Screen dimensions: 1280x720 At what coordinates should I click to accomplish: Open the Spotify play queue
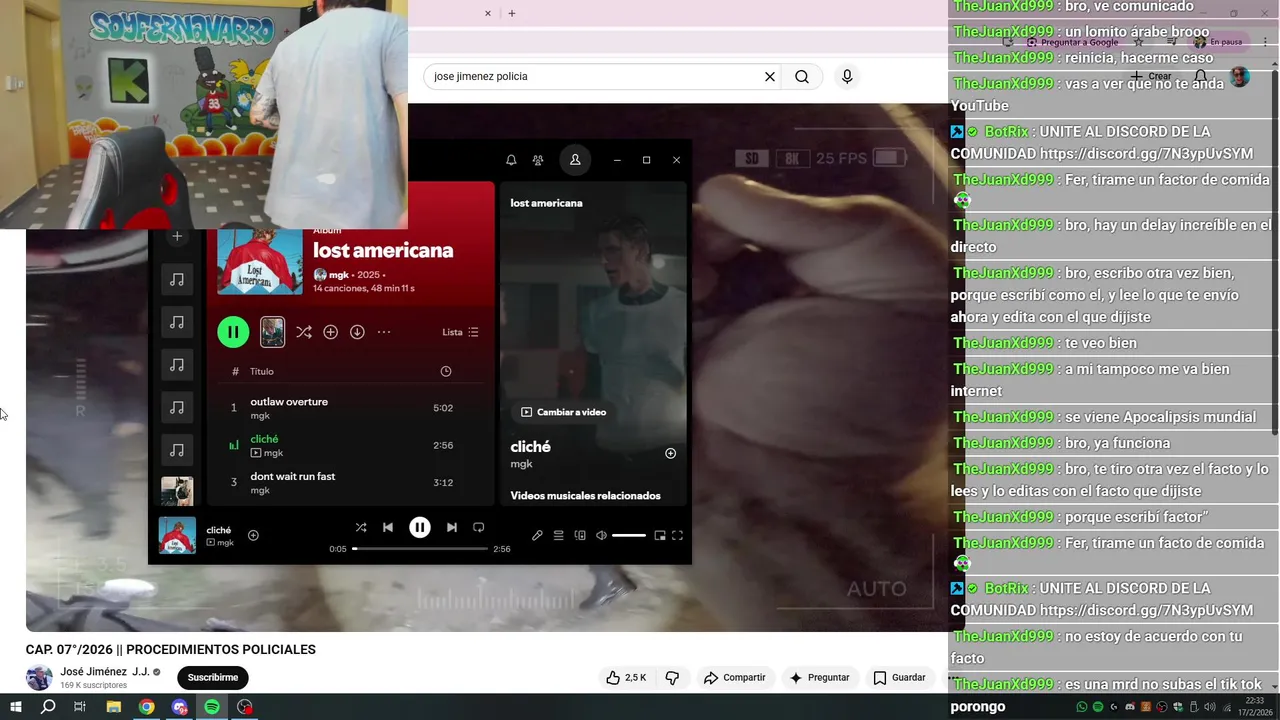coord(559,536)
